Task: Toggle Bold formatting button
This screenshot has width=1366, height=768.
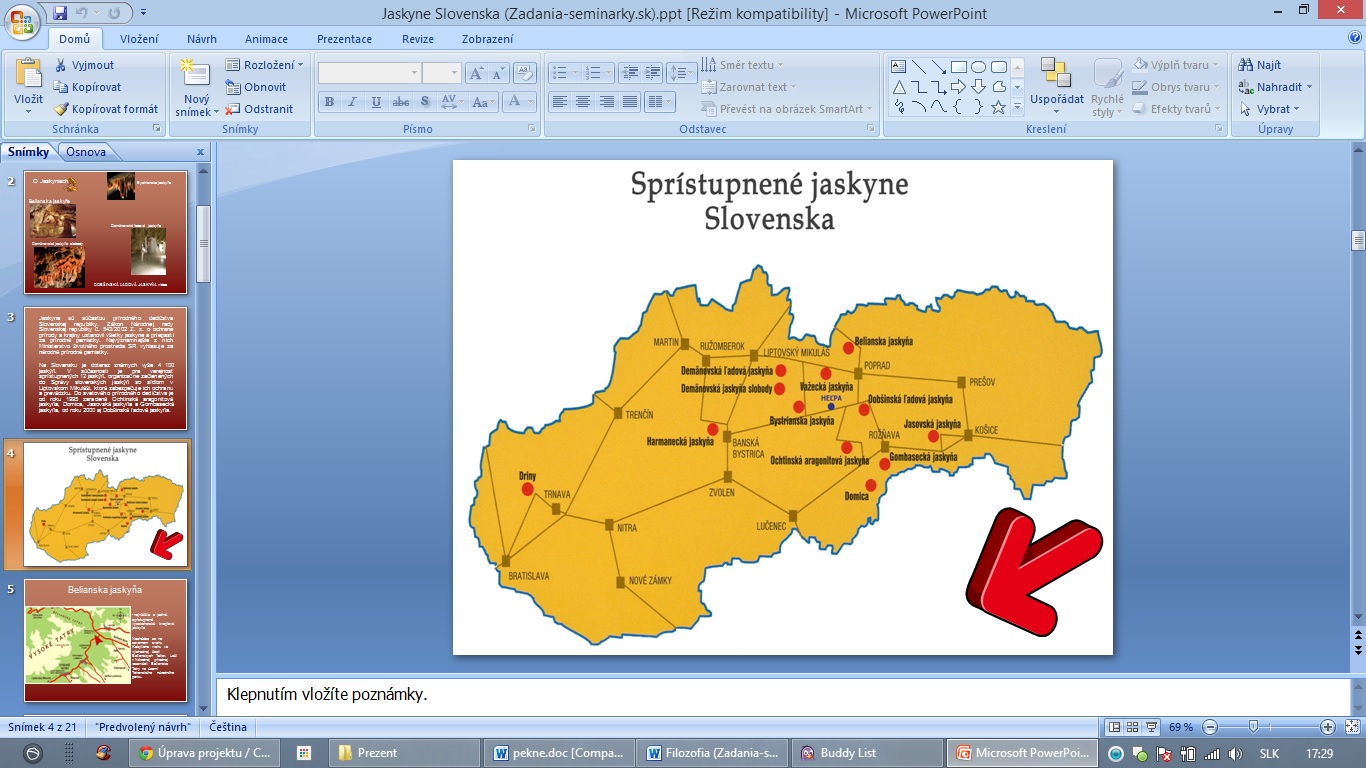Action: [x=329, y=102]
